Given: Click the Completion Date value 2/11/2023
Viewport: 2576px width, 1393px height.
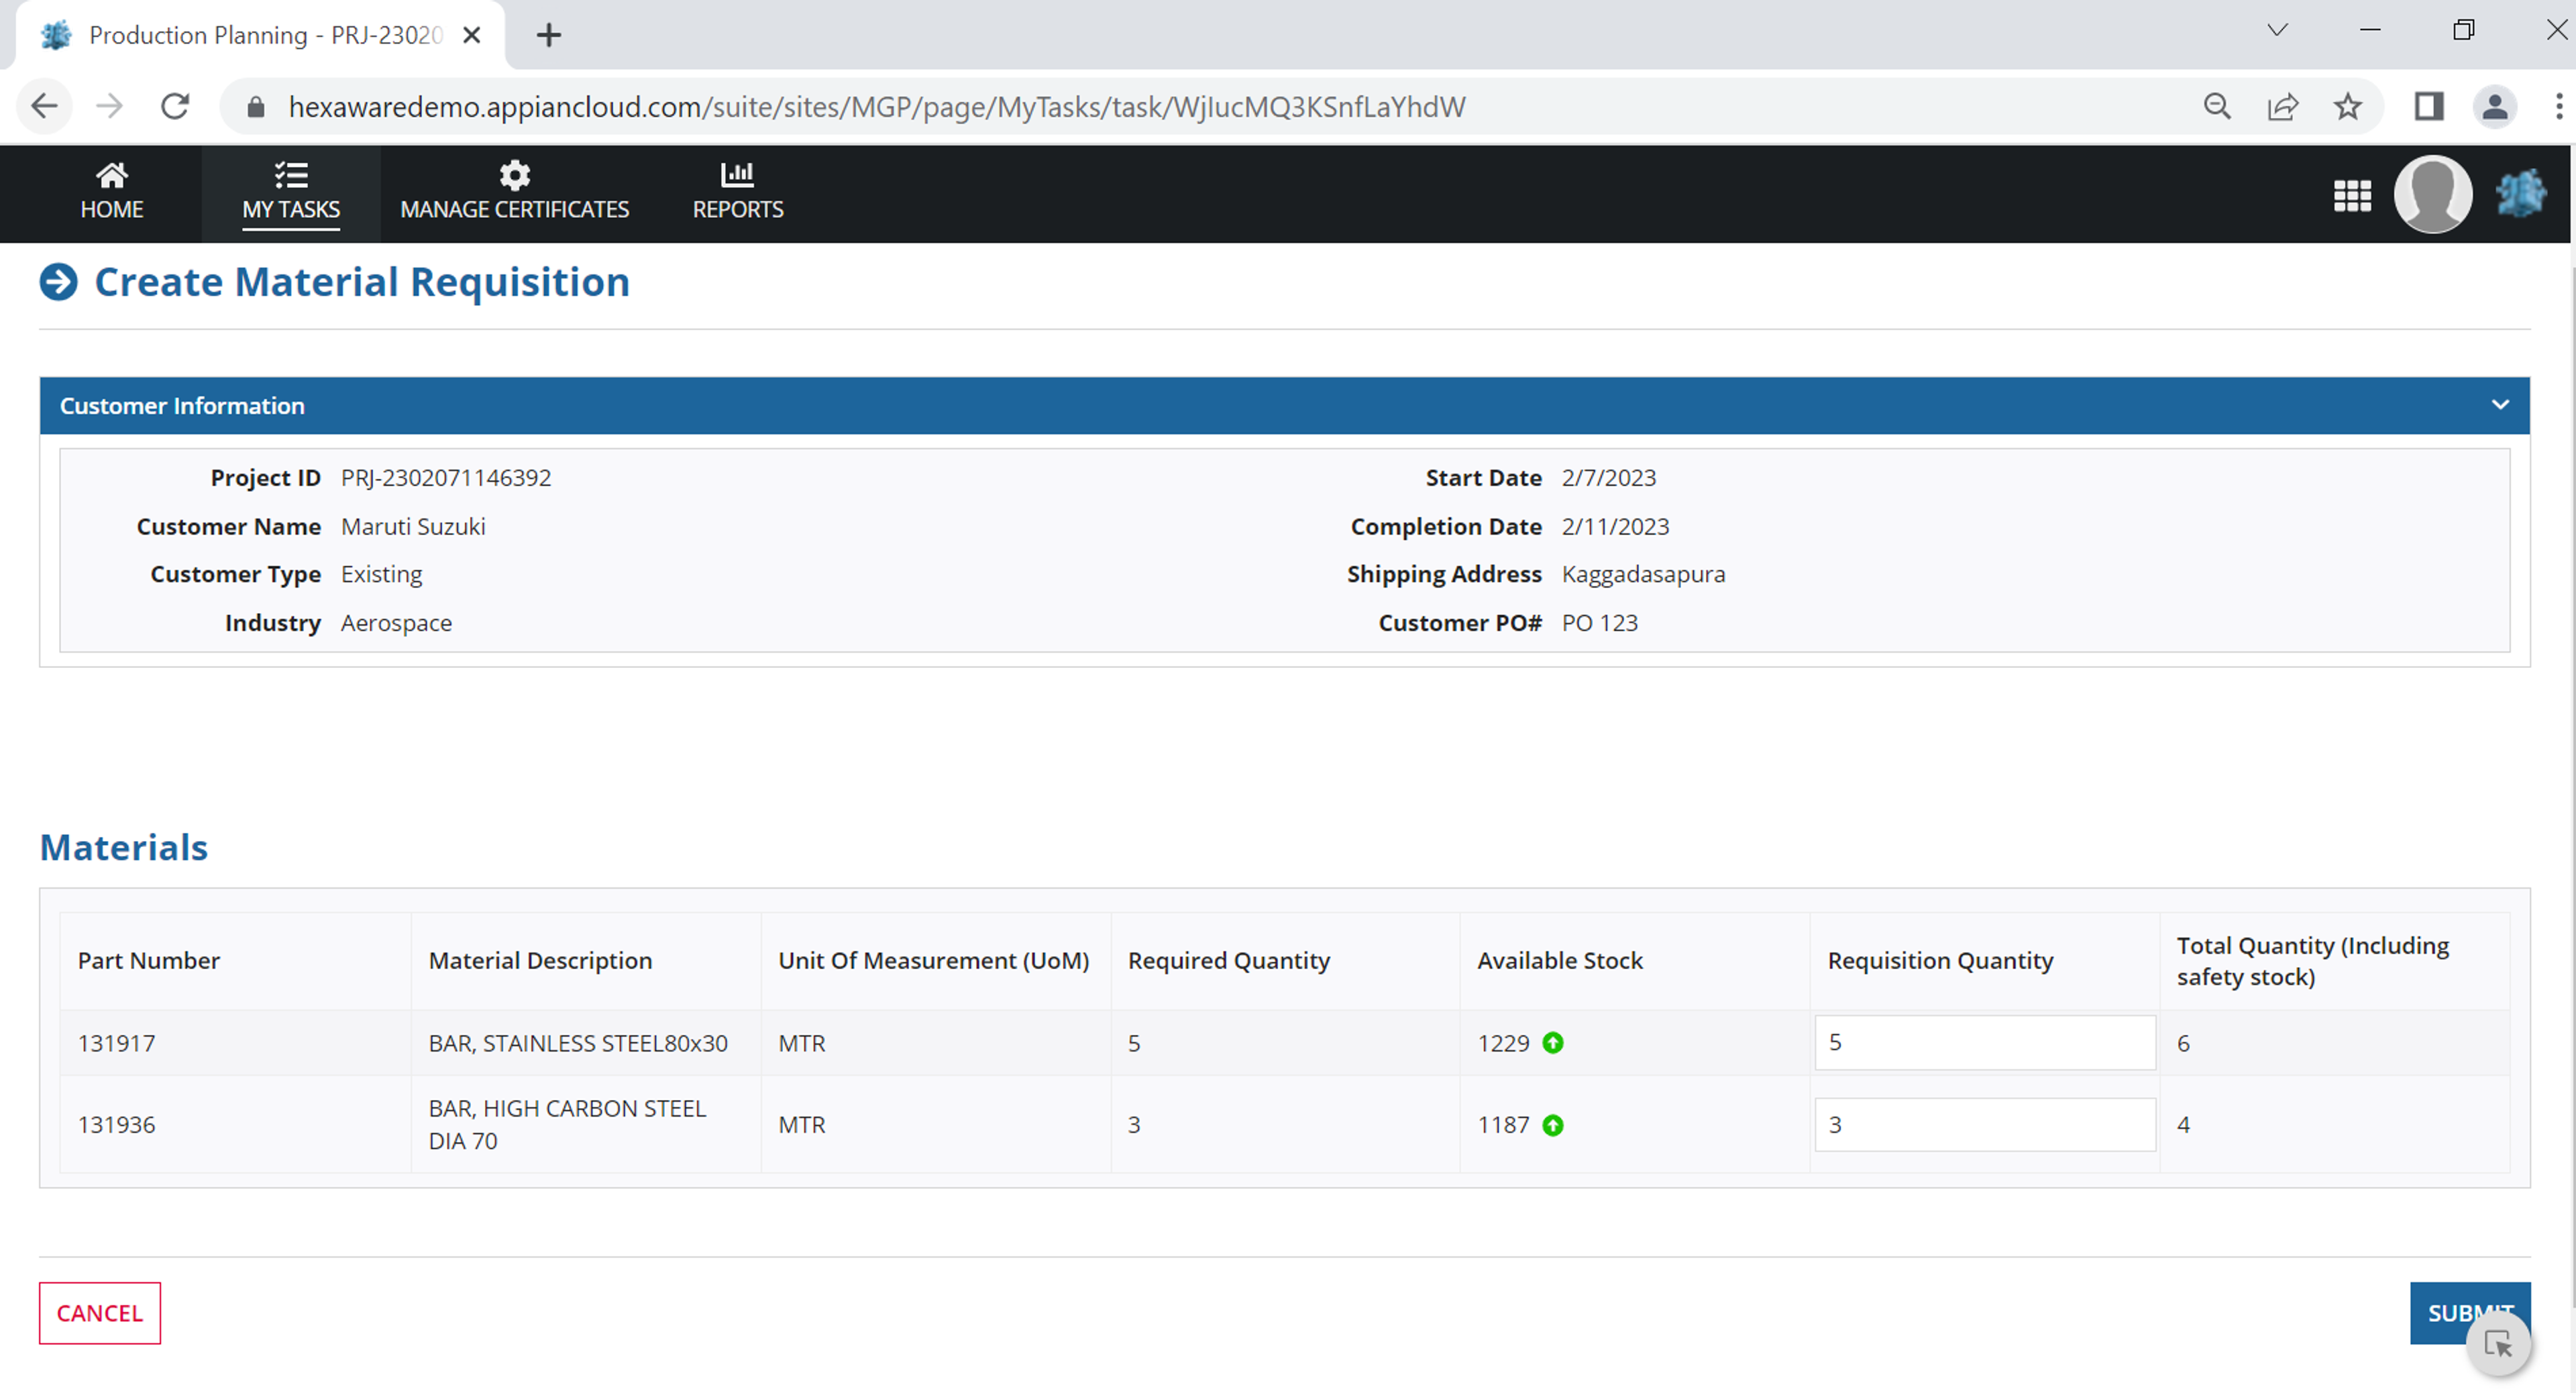Looking at the screenshot, I should [x=1615, y=527].
